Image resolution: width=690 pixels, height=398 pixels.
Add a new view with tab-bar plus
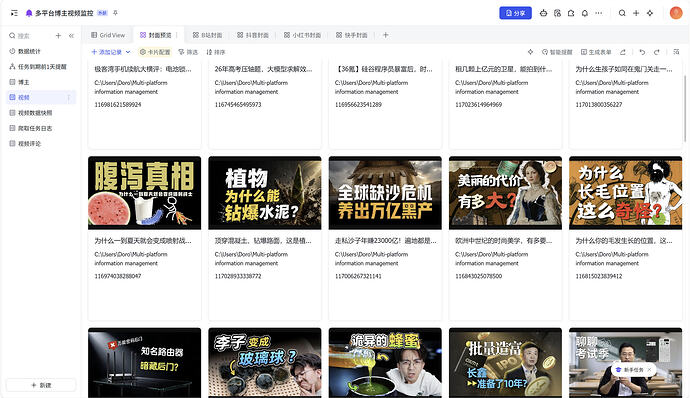pyautogui.click(x=385, y=35)
